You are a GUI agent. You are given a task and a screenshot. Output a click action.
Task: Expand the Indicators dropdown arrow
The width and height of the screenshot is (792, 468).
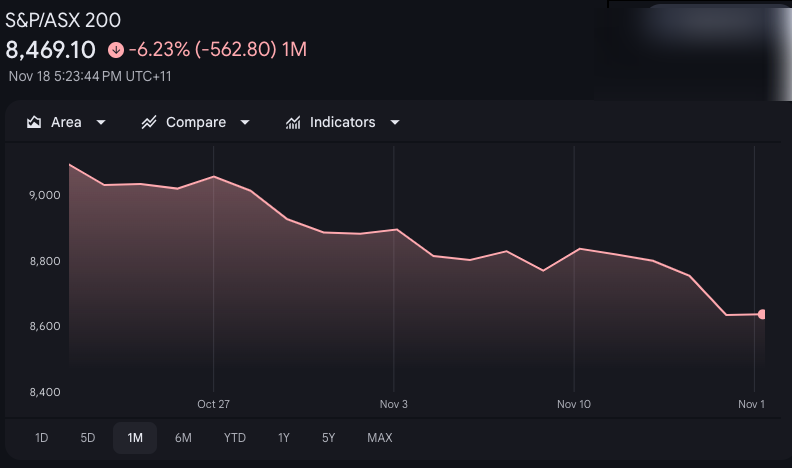click(394, 122)
